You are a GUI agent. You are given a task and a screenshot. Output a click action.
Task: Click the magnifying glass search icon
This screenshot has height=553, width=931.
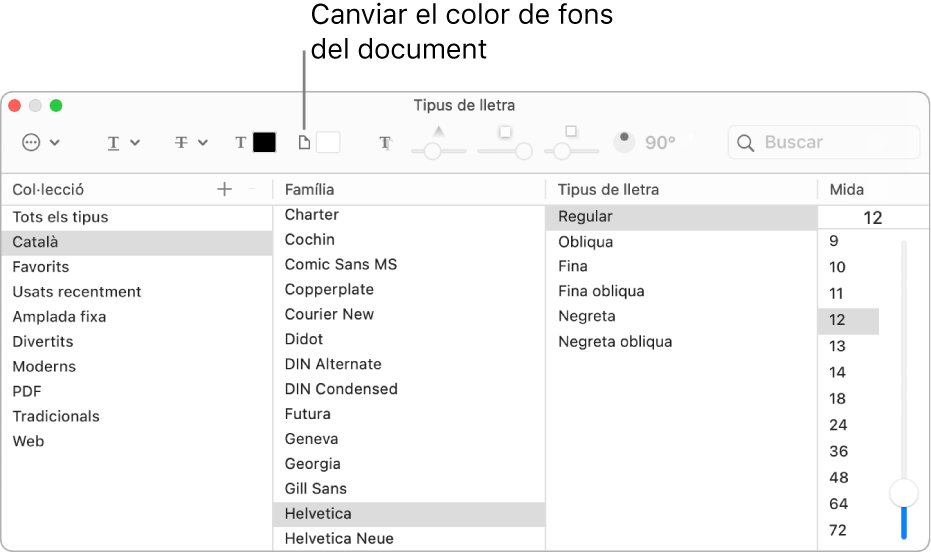(x=745, y=143)
